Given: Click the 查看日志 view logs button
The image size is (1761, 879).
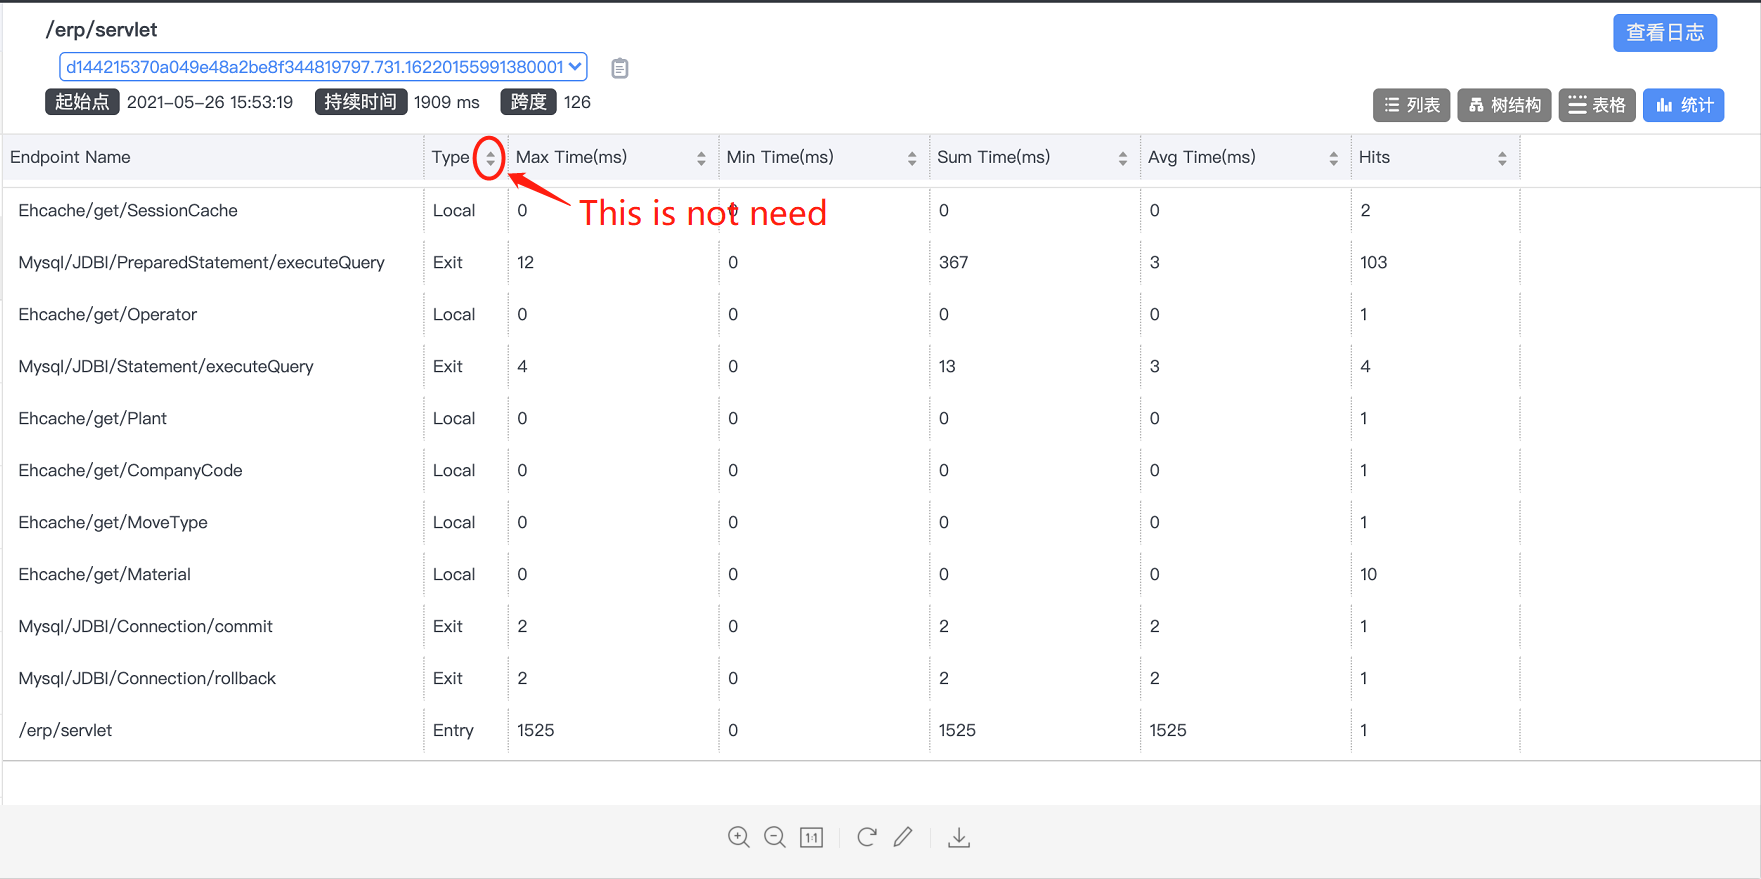Looking at the screenshot, I should [x=1665, y=33].
